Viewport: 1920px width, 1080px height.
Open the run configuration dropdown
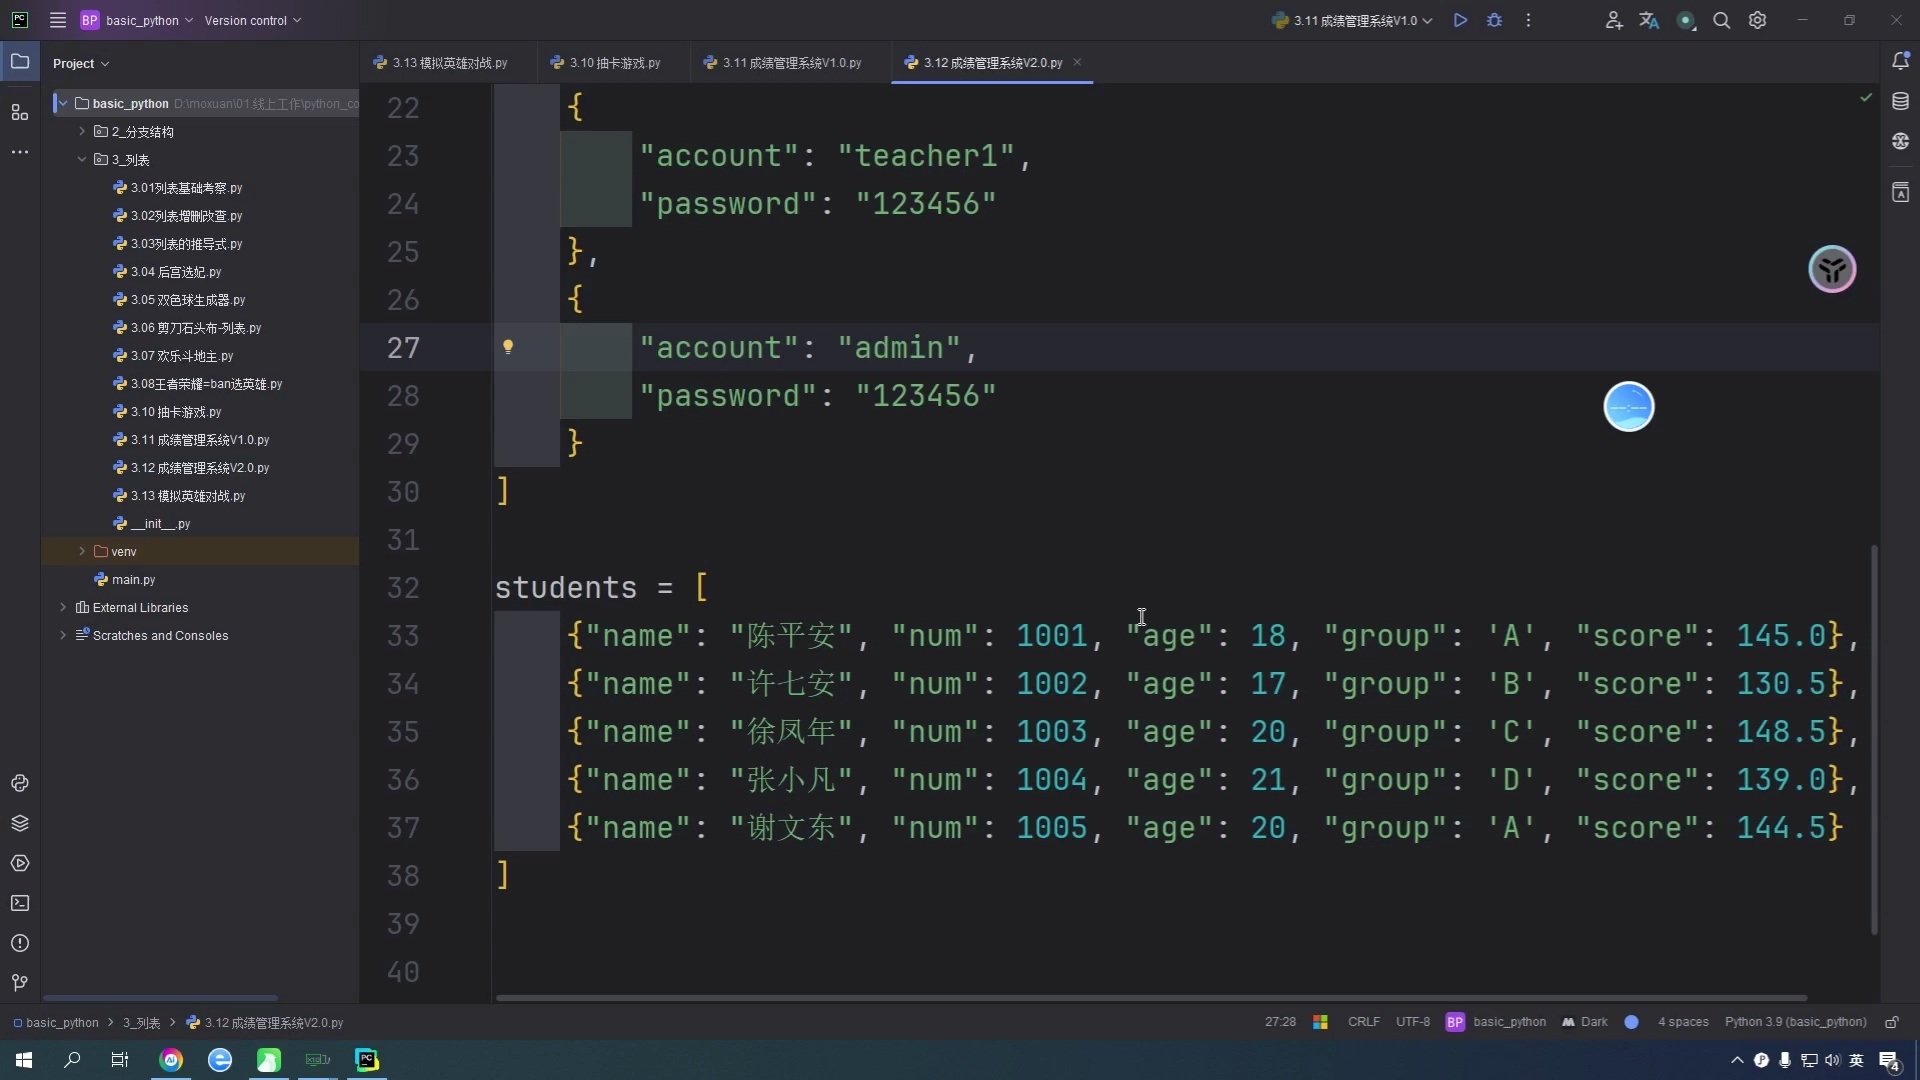(1352, 20)
